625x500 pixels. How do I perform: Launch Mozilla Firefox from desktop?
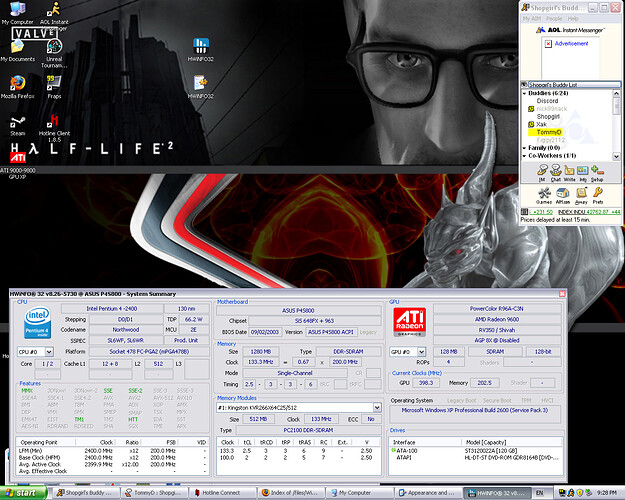coord(18,87)
